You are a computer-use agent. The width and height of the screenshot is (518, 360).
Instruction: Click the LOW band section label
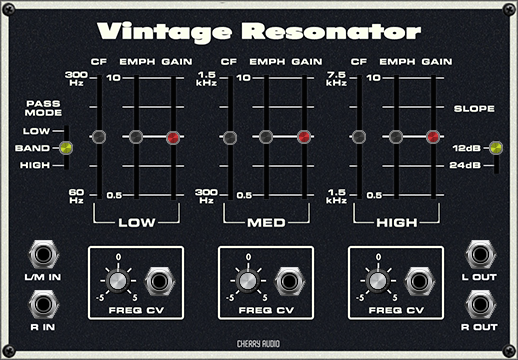pyautogui.click(x=137, y=223)
